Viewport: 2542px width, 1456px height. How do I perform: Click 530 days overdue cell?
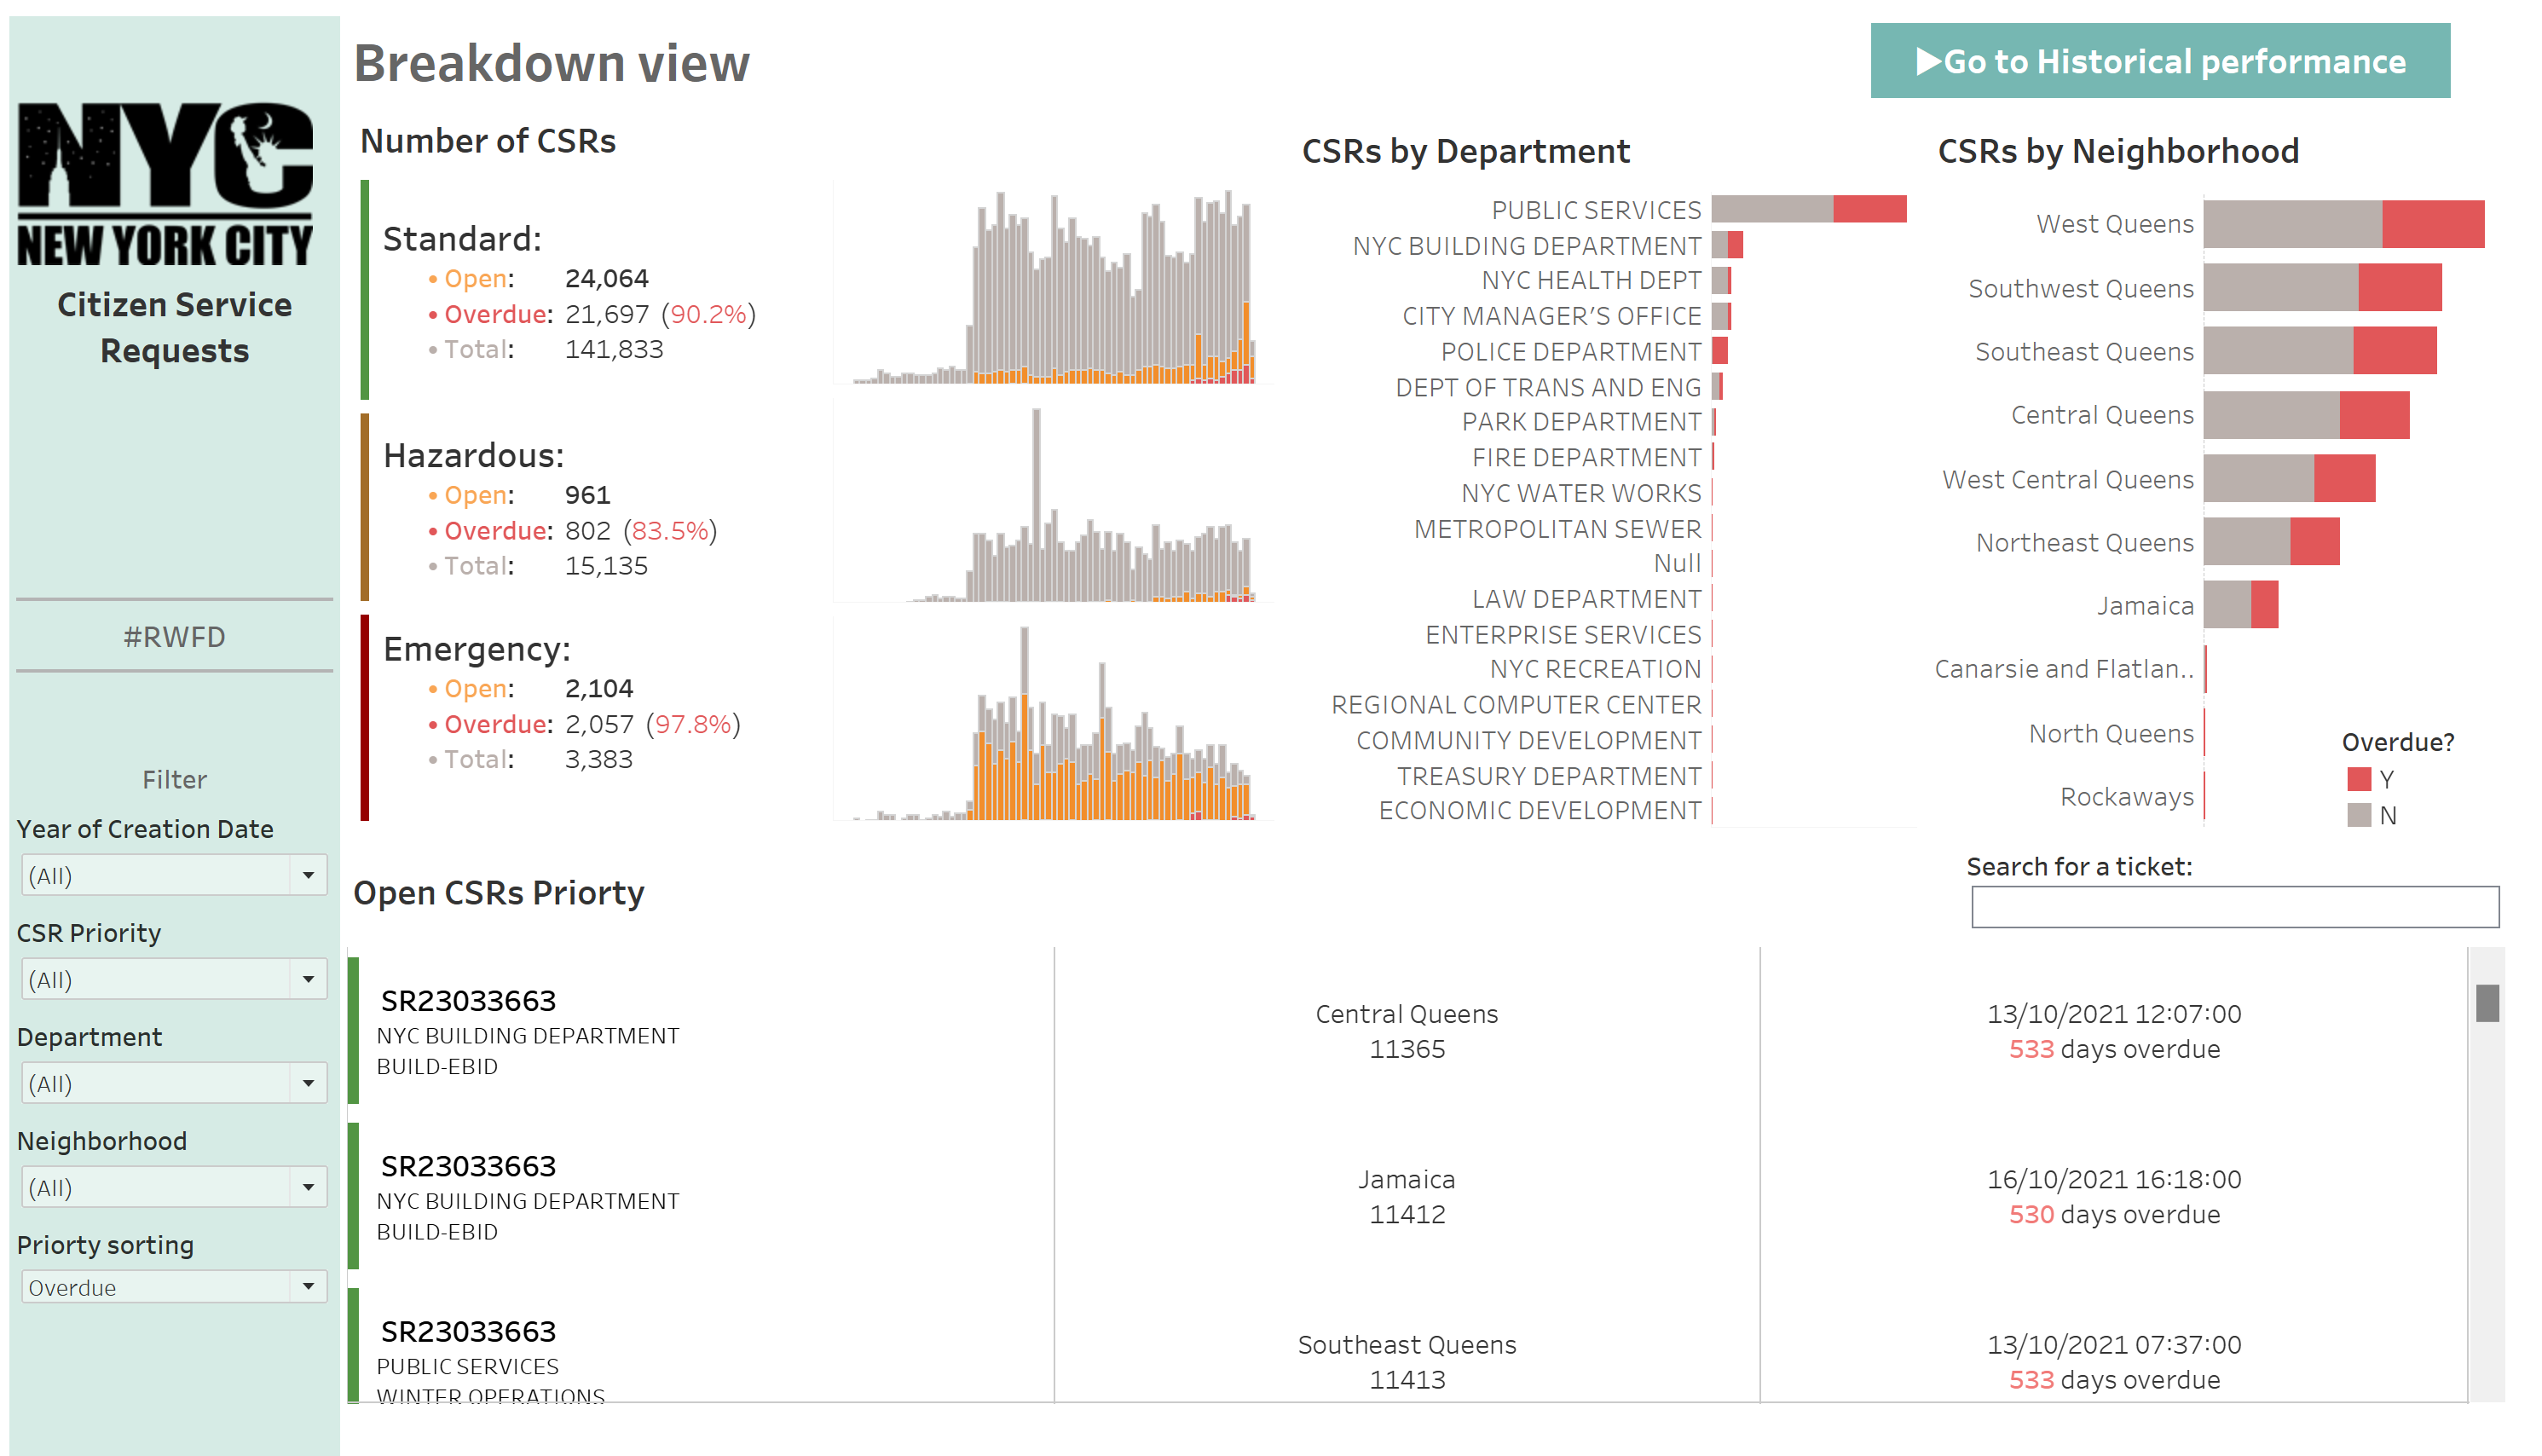coord(2114,1214)
